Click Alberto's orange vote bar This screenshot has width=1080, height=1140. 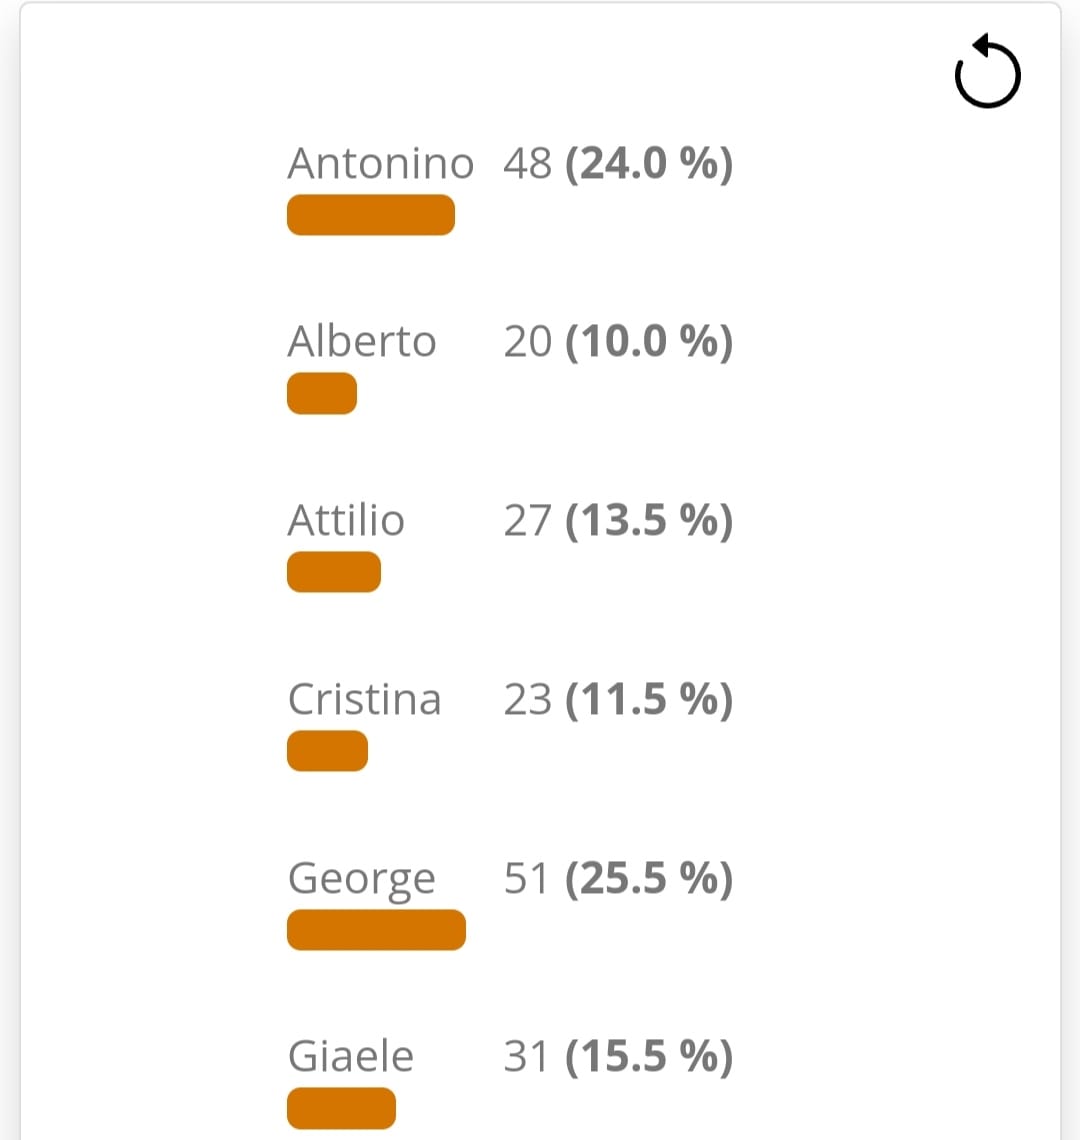tap(322, 393)
